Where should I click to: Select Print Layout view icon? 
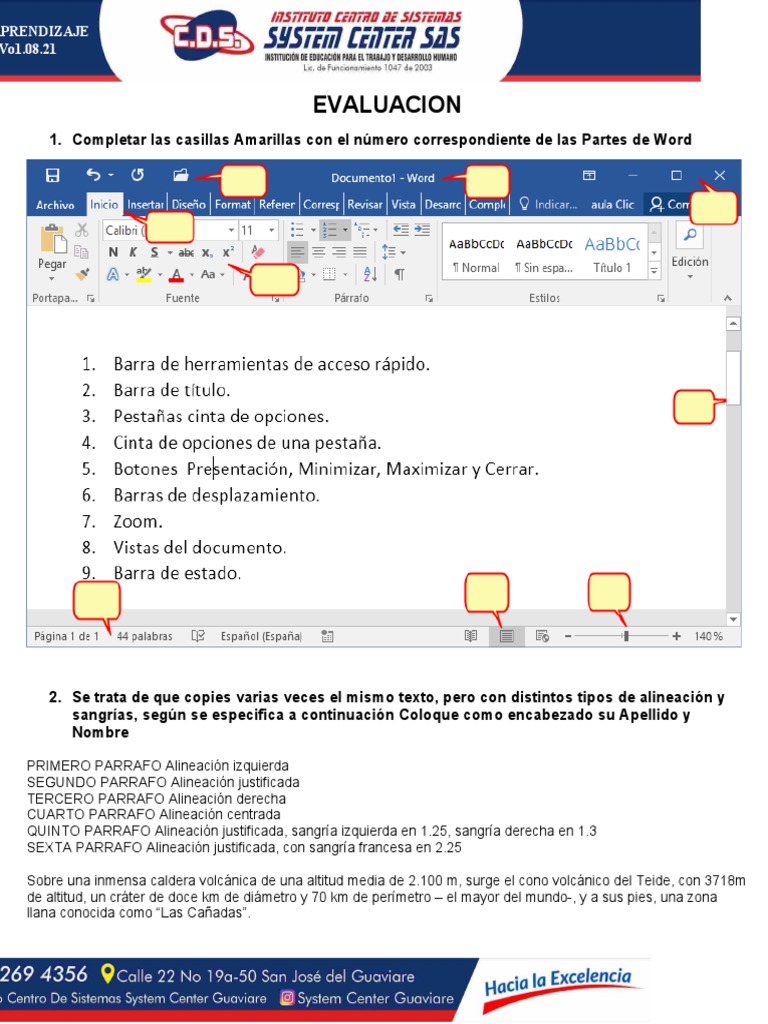pos(506,635)
